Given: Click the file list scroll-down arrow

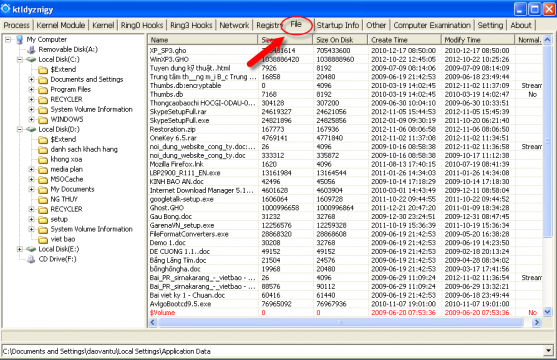Looking at the screenshot, I should click(x=547, y=312).
